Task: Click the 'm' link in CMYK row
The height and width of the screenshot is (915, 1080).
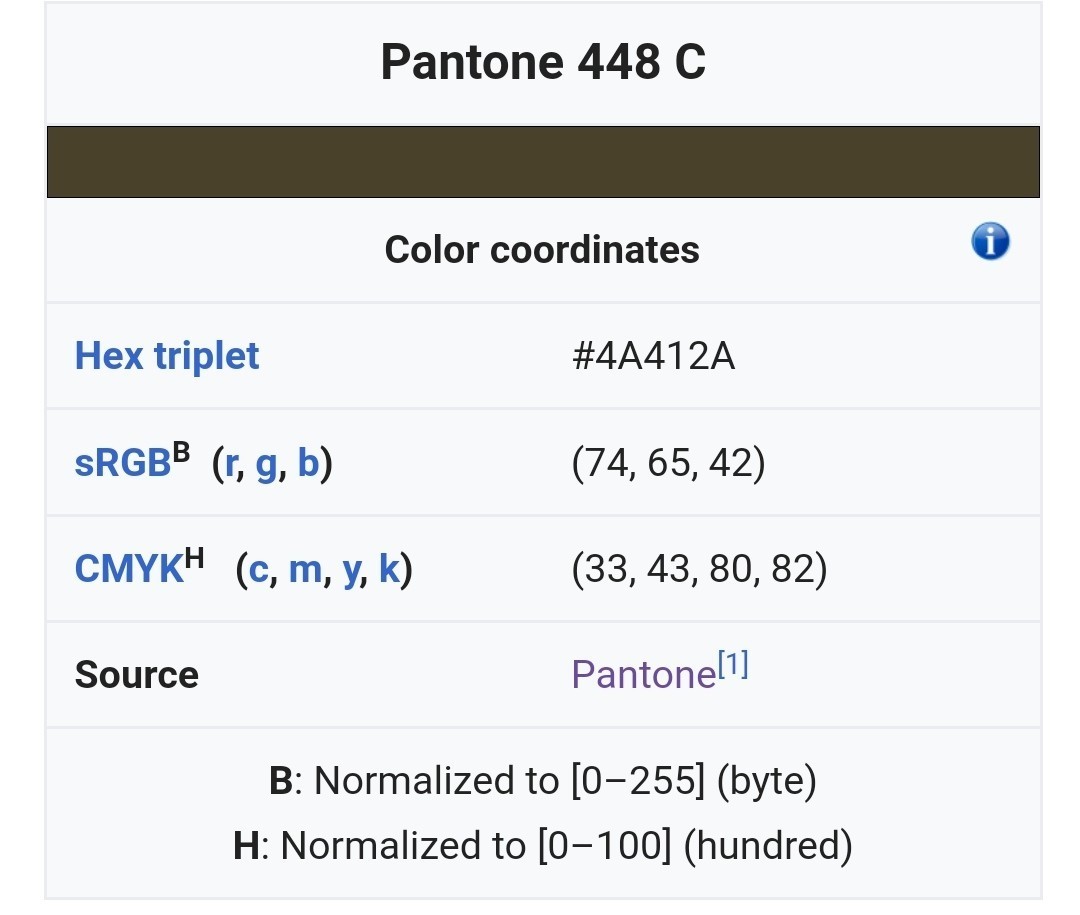Action: pos(305,570)
